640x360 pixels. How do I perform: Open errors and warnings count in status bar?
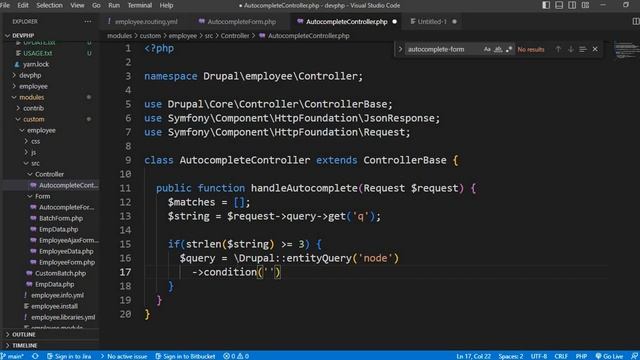(236, 356)
